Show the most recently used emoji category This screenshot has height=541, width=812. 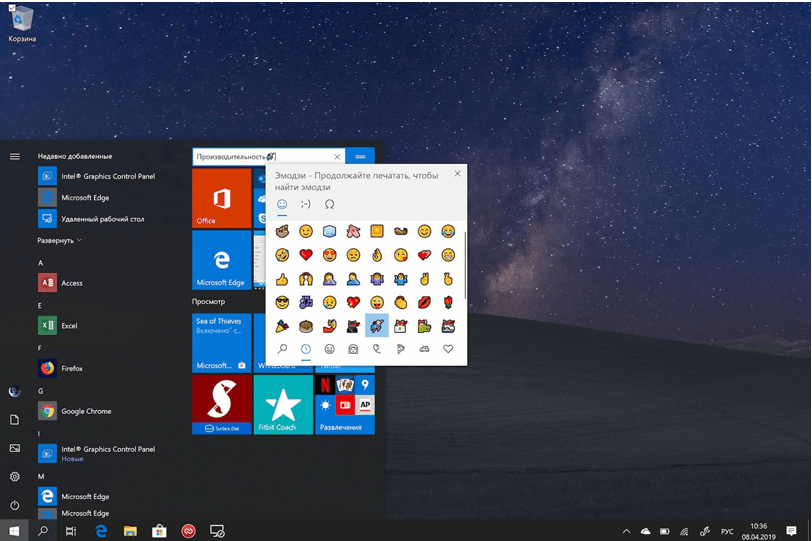[x=306, y=349]
